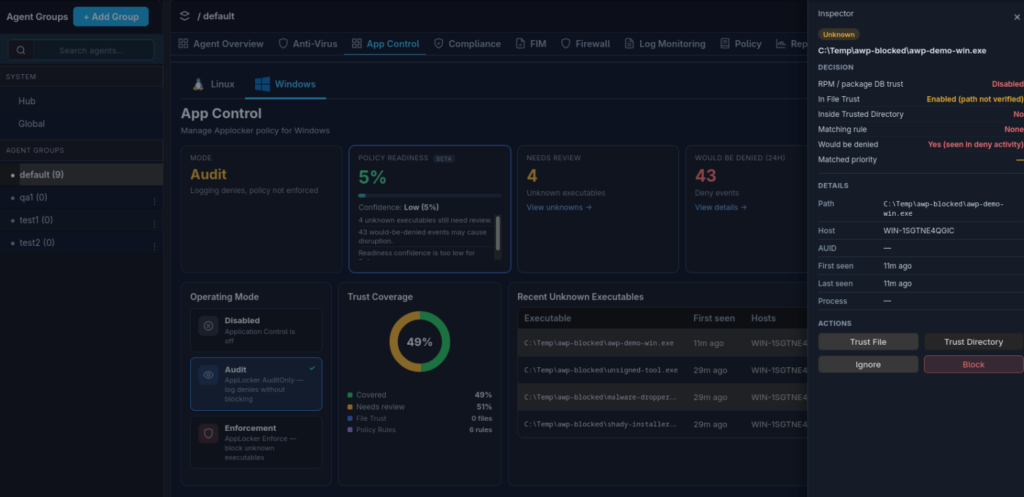Switch to the Firewall tab
The width and height of the screenshot is (1024, 497).
(x=585, y=44)
